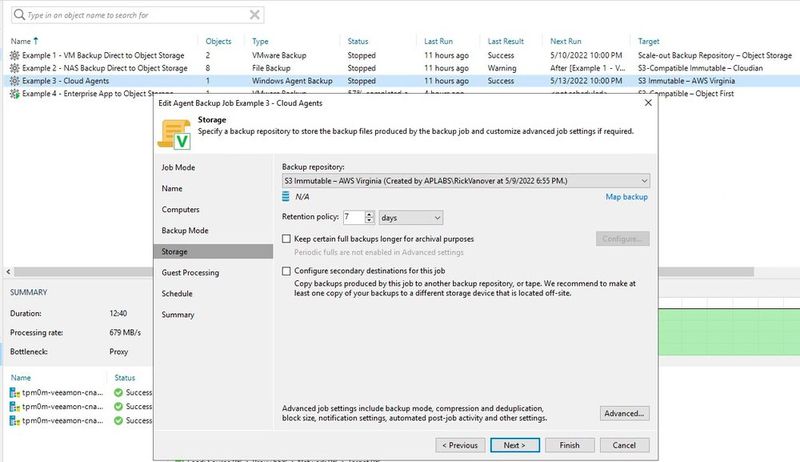Click third tpm0m-veeamon machine icon
800x462 pixels.
coord(15,420)
